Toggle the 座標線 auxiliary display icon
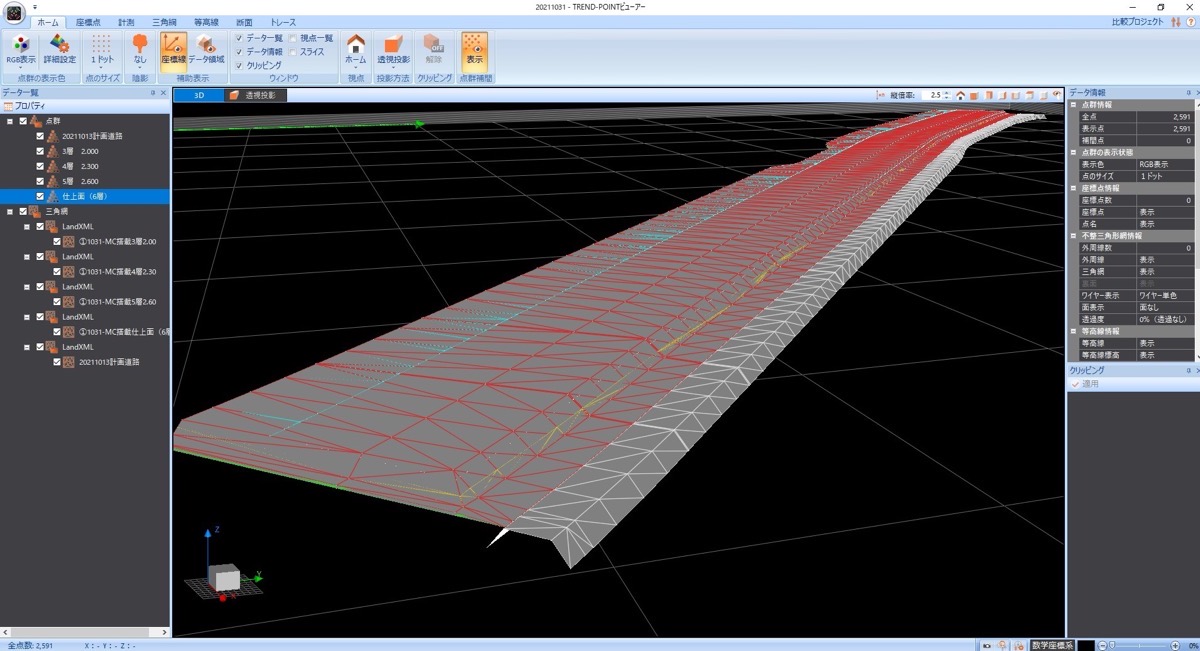1200x651 pixels. [172, 45]
